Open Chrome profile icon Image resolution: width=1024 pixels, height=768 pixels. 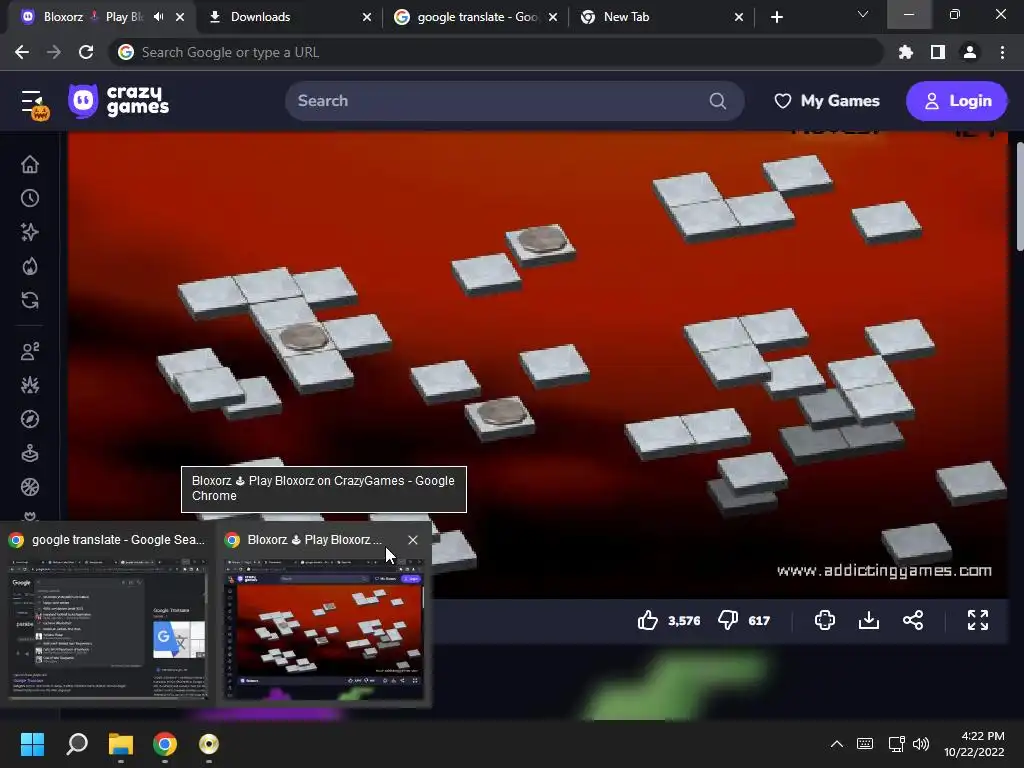[x=970, y=52]
